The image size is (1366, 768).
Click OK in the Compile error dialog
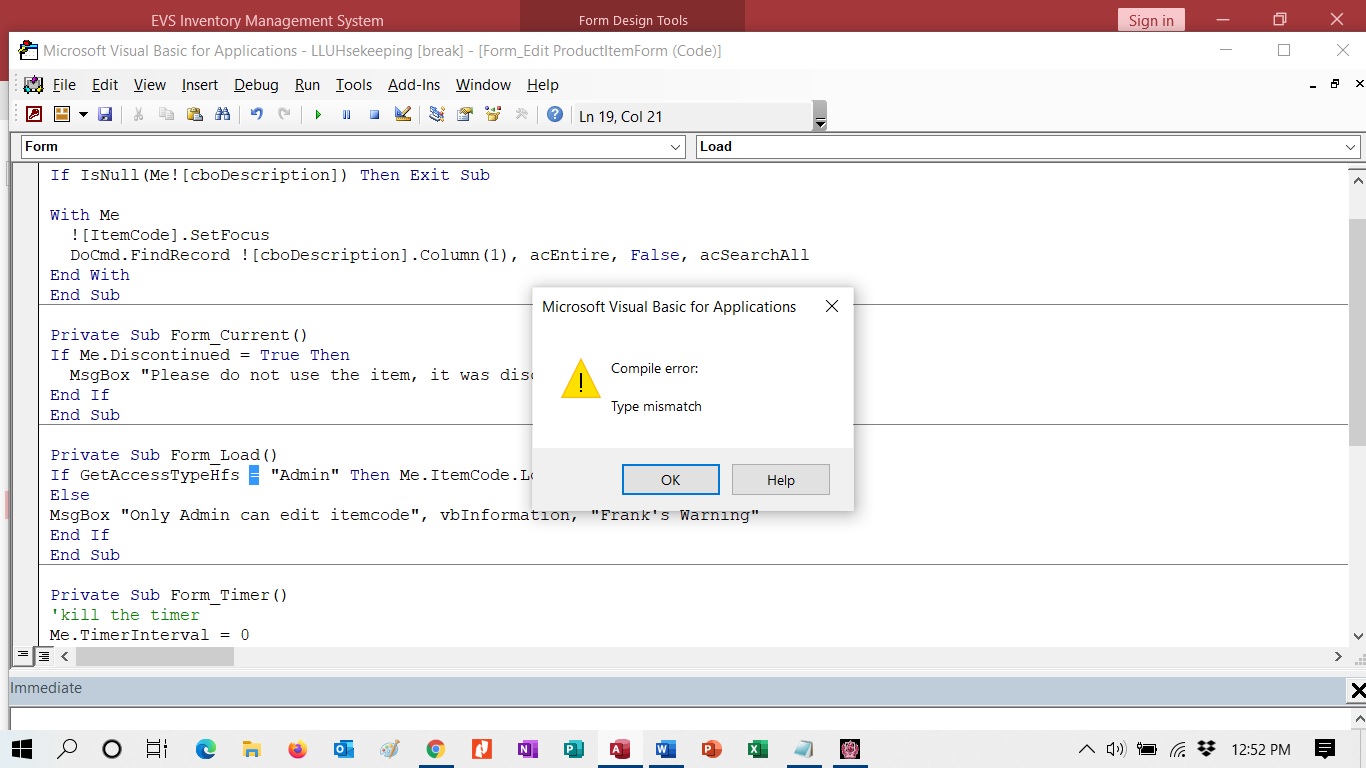[670, 480]
